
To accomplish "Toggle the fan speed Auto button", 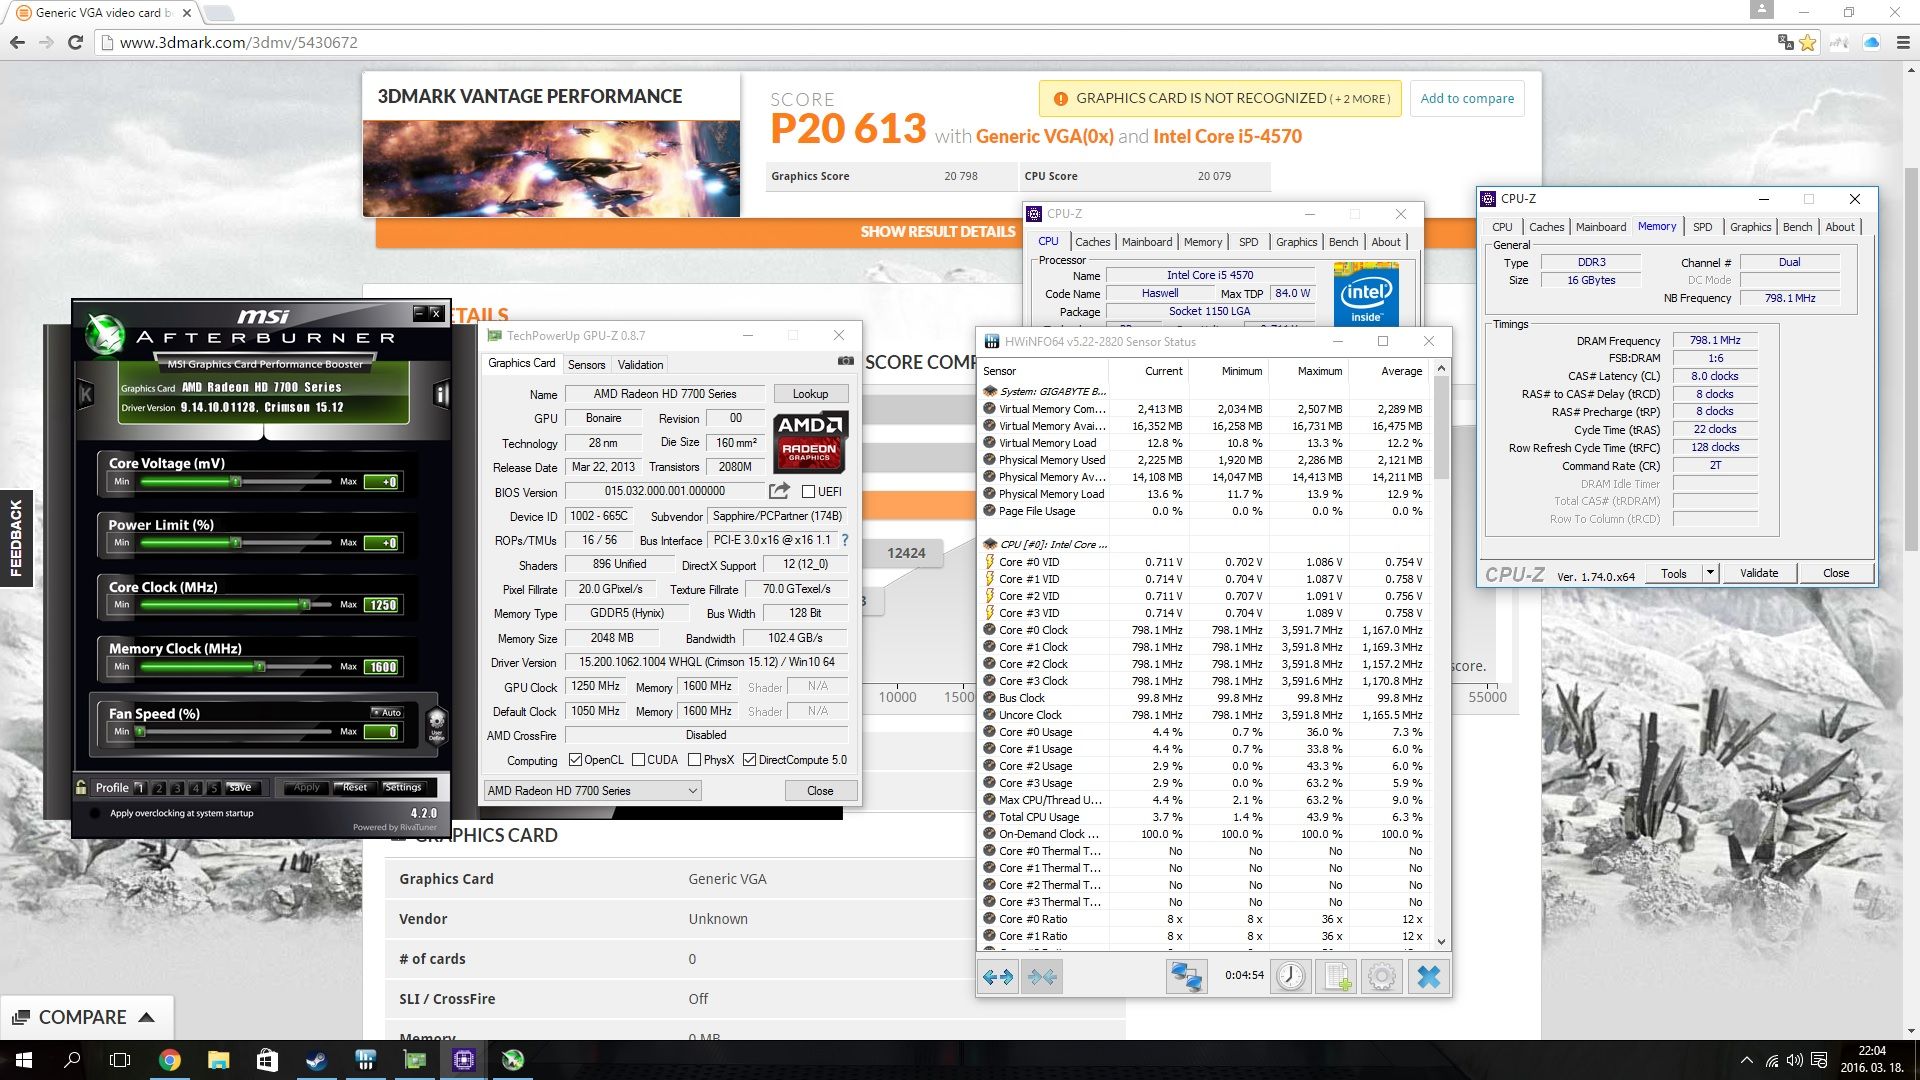I will 387,713.
